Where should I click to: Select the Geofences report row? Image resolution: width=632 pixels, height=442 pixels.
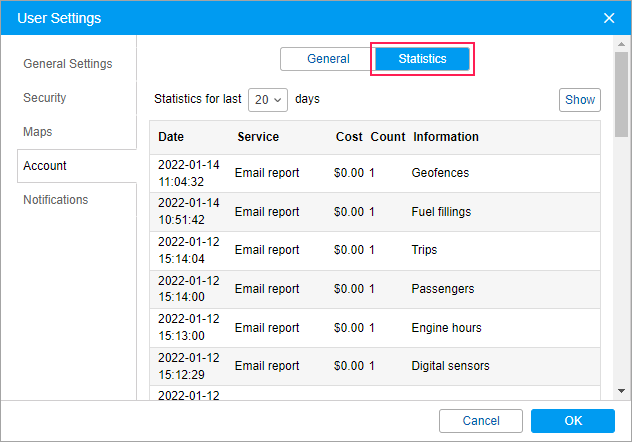[440, 173]
